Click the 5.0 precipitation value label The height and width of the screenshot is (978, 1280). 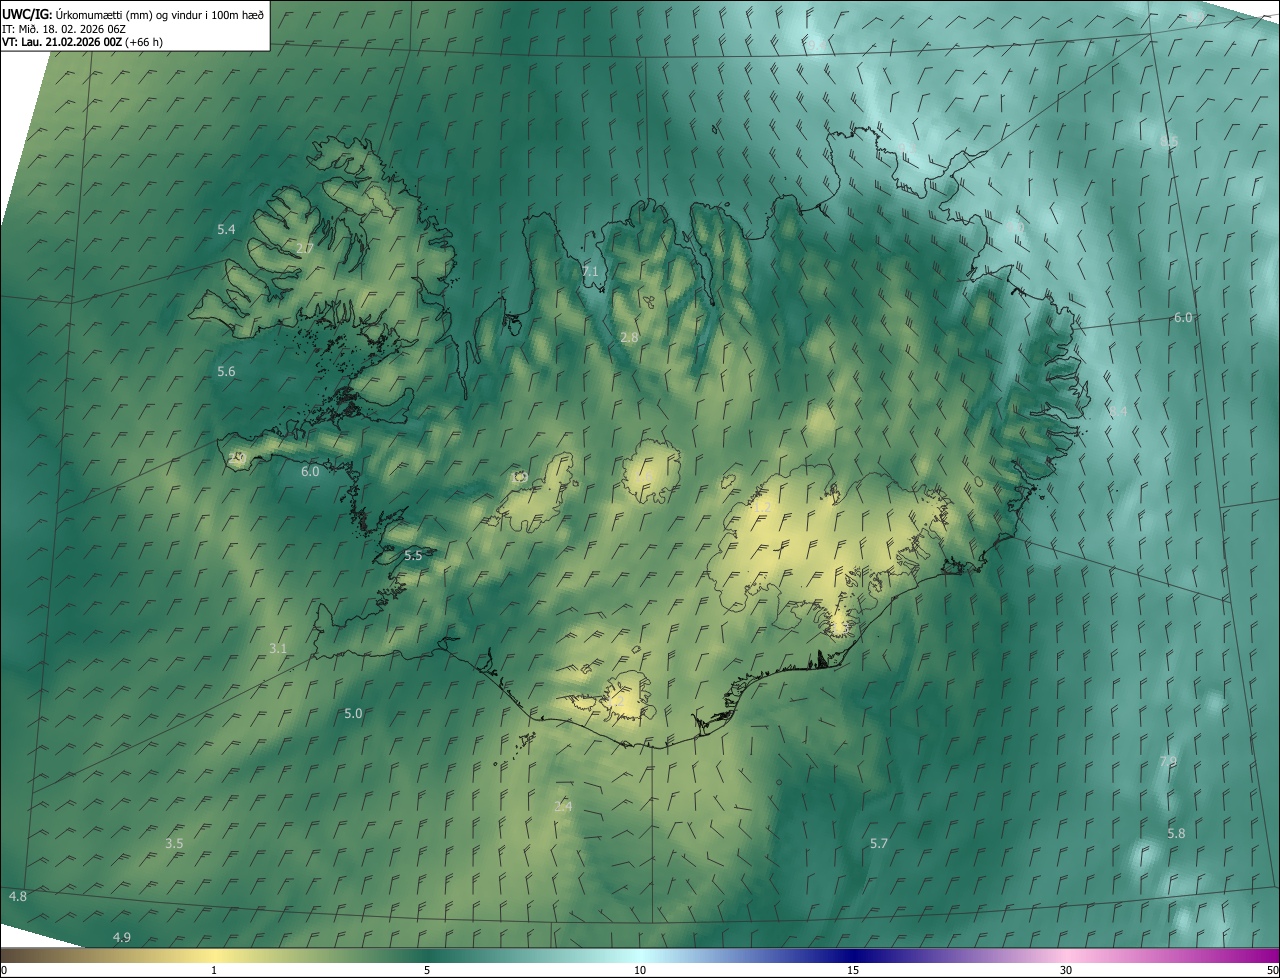pos(353,714)
